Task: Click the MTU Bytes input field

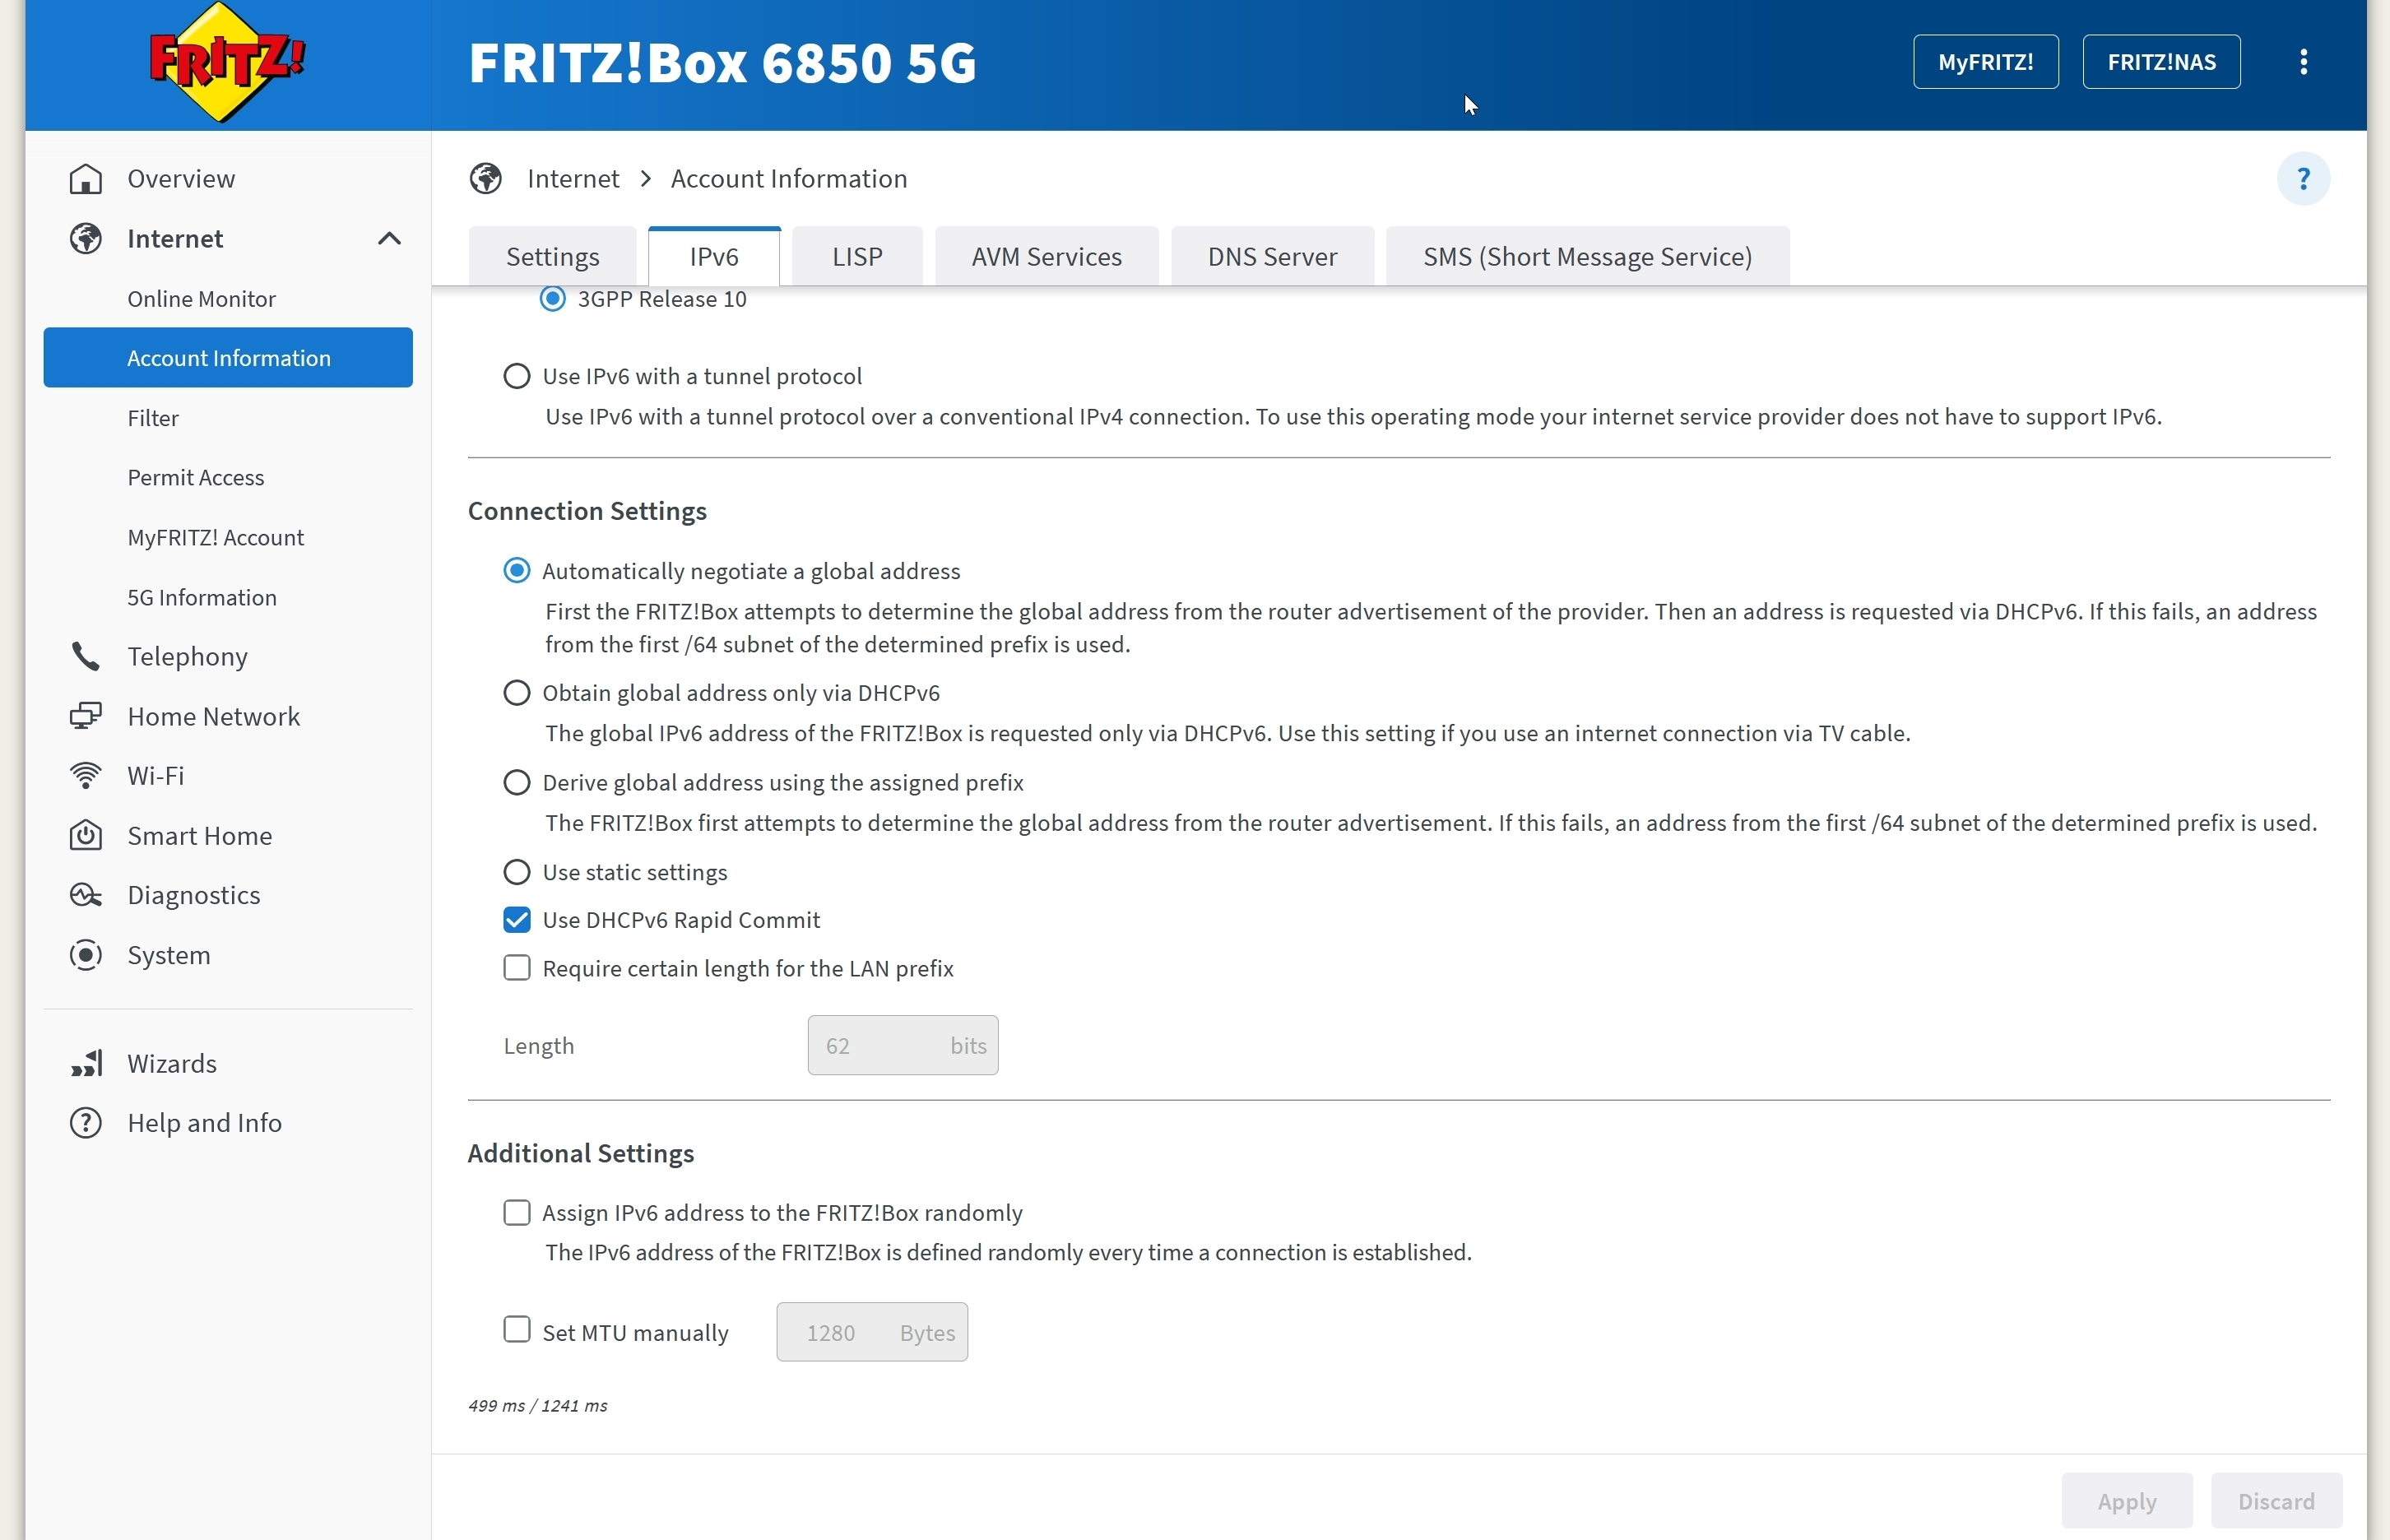Action: pos(872,1333)
